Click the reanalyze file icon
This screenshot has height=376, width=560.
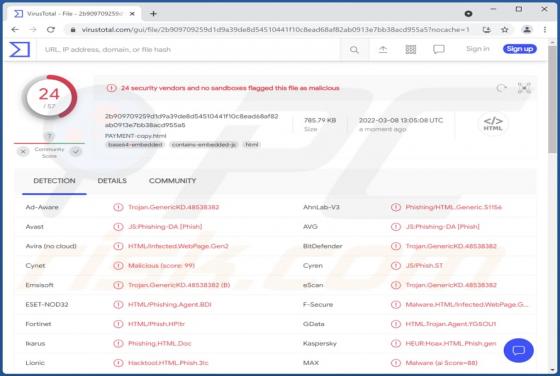tap(501, 88)
